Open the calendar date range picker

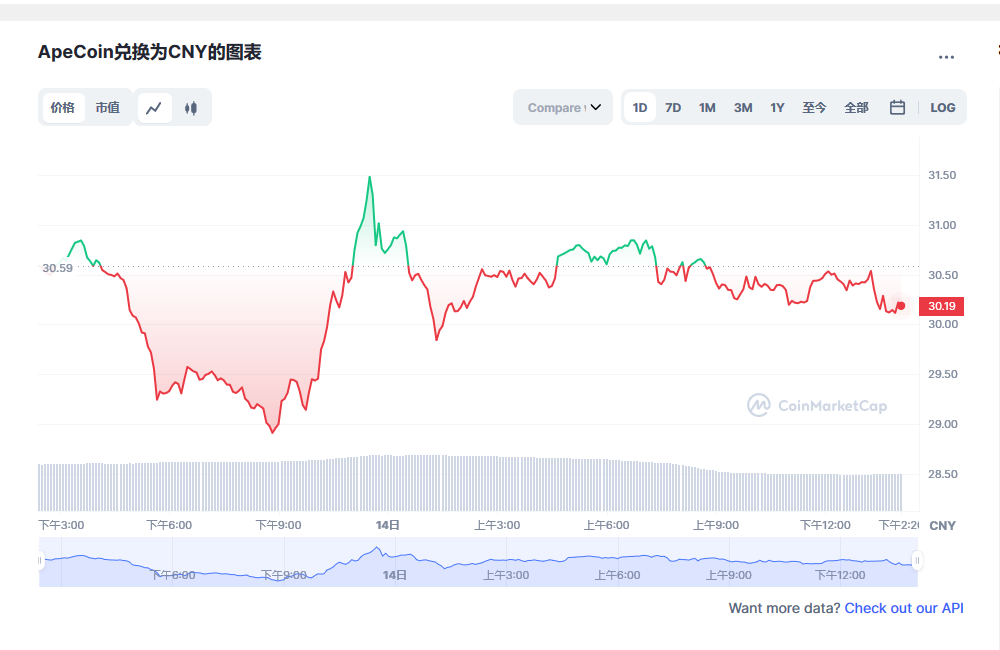tap(897, 108)
